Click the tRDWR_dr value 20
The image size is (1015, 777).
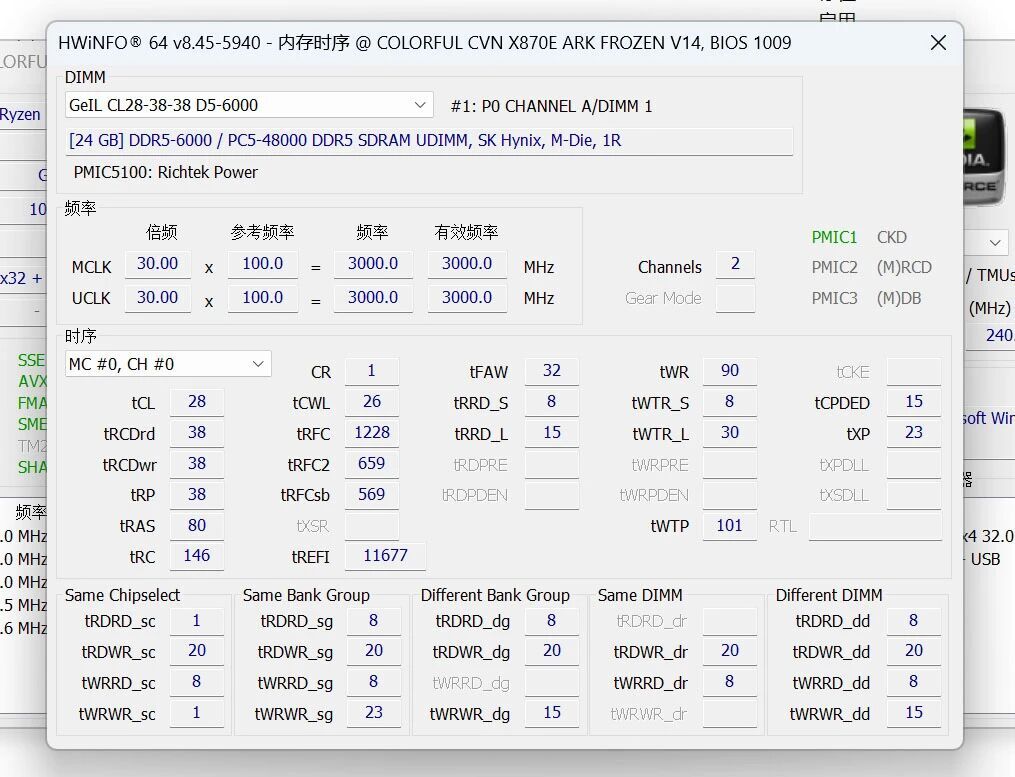(730, 651)
